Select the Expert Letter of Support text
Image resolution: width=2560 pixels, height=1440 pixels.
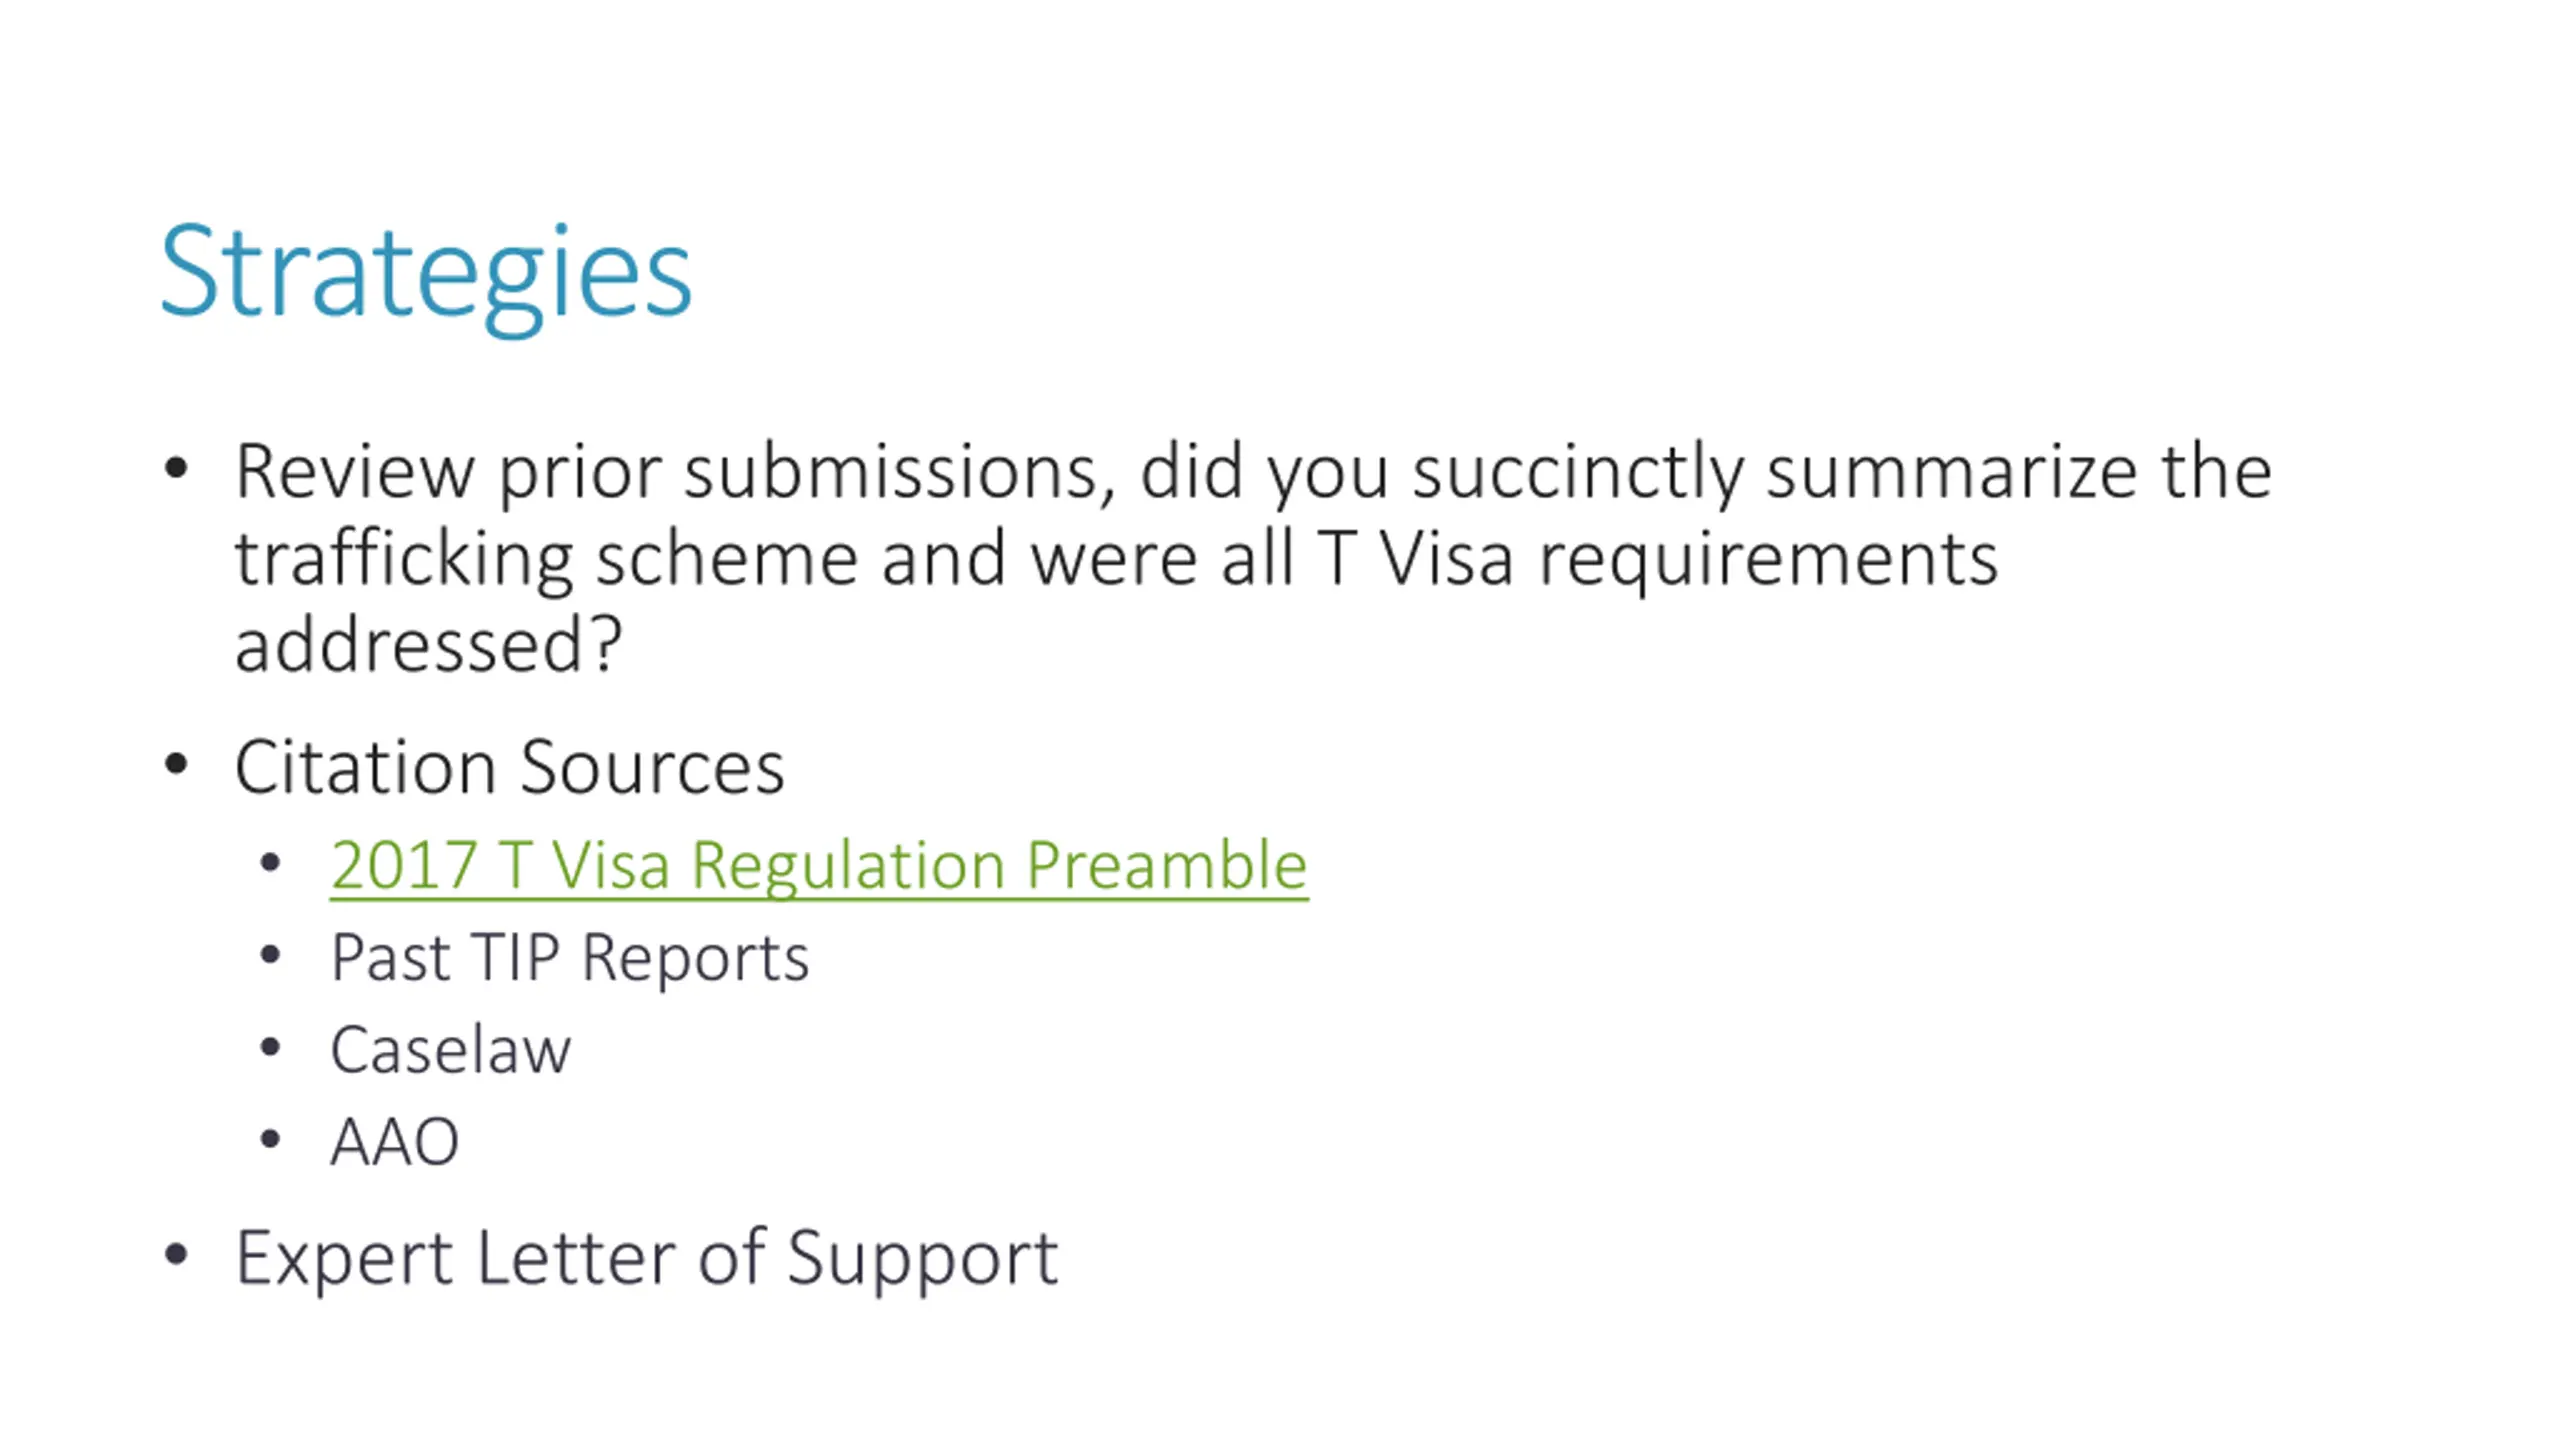646,1259
